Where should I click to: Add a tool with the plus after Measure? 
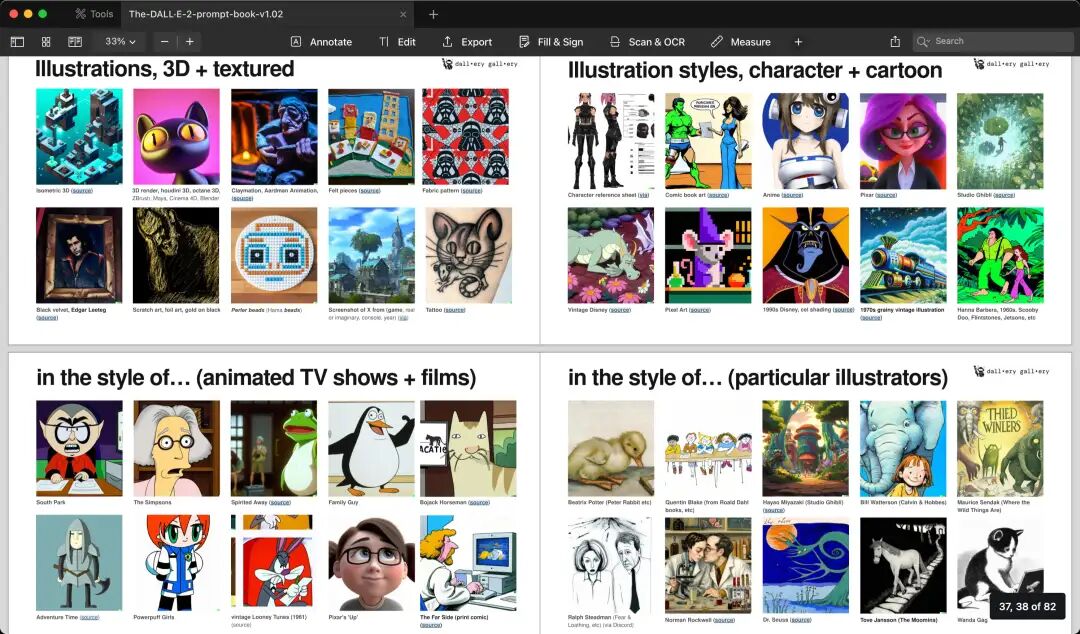798,42
